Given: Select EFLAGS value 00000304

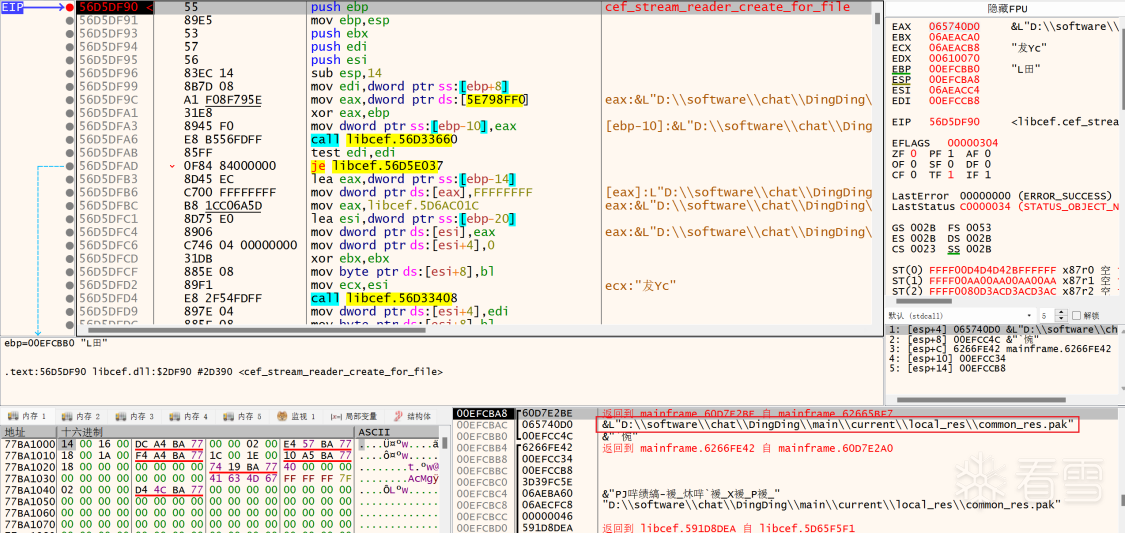Looking at the screenshot, I should point(971,143).
